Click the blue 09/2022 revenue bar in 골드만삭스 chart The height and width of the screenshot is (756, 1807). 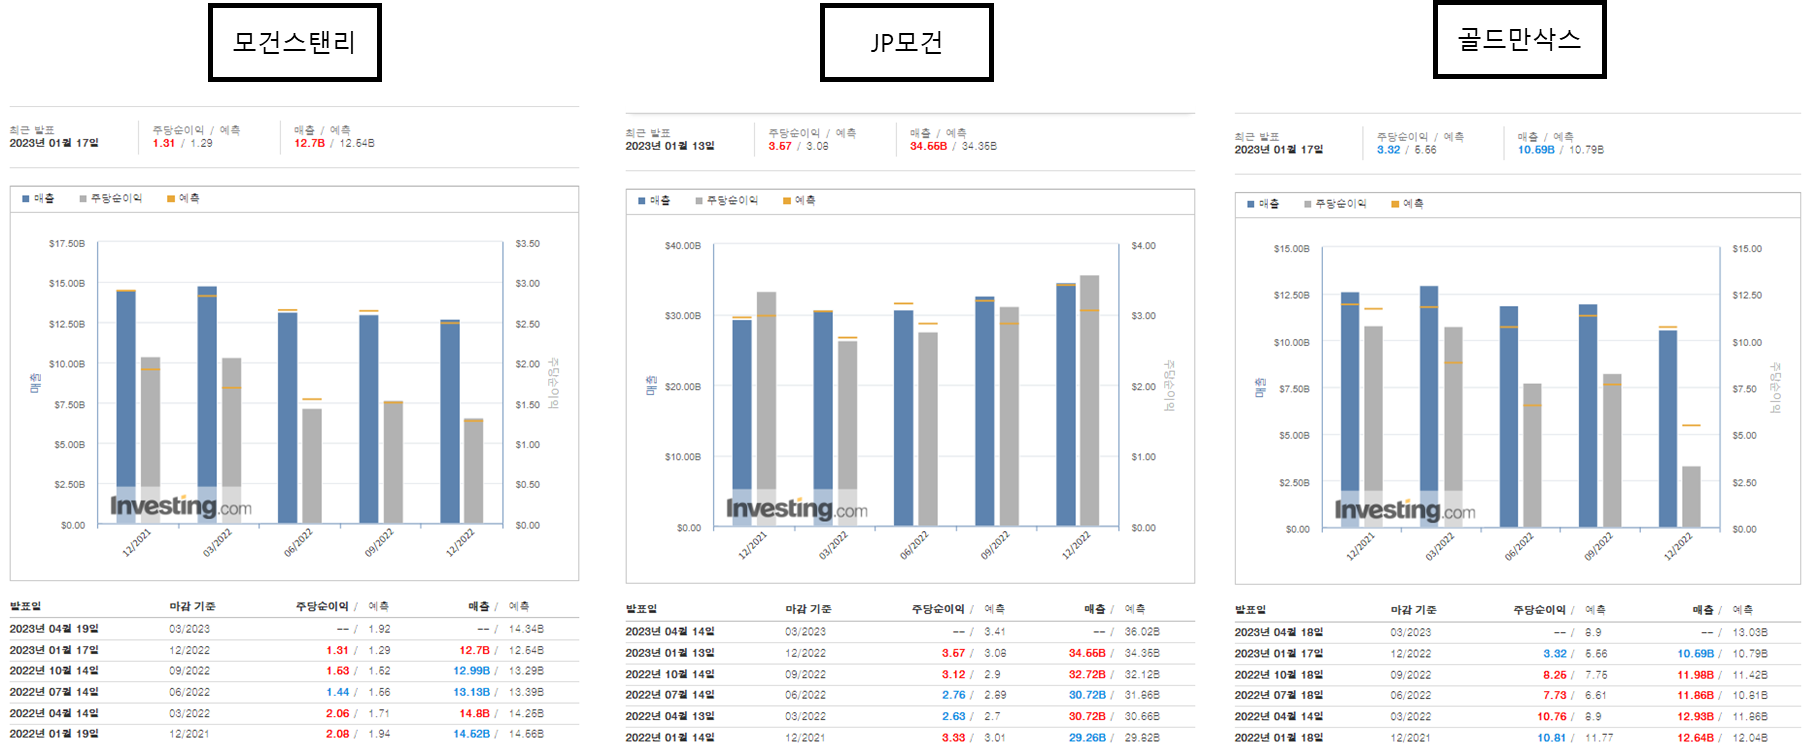click(1588, 416)
